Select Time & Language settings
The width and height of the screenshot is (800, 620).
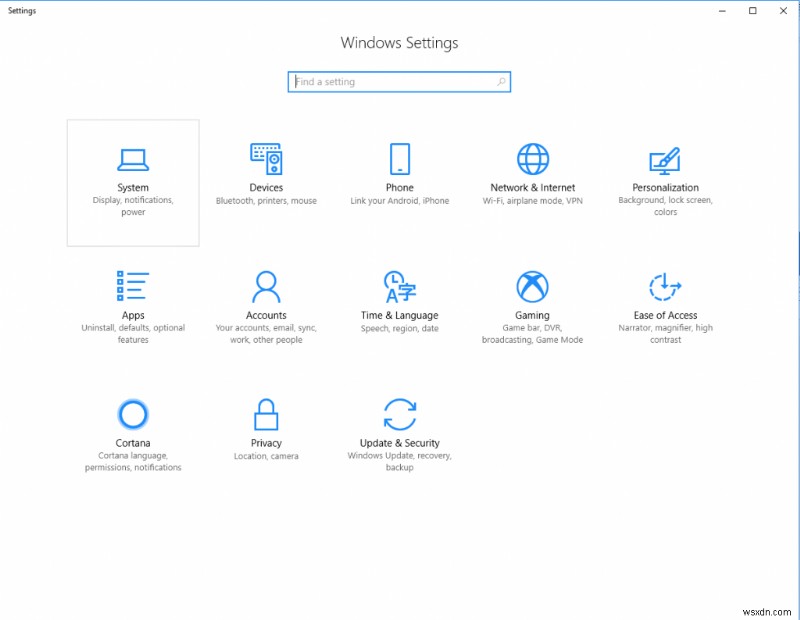[x=399, y=305]
